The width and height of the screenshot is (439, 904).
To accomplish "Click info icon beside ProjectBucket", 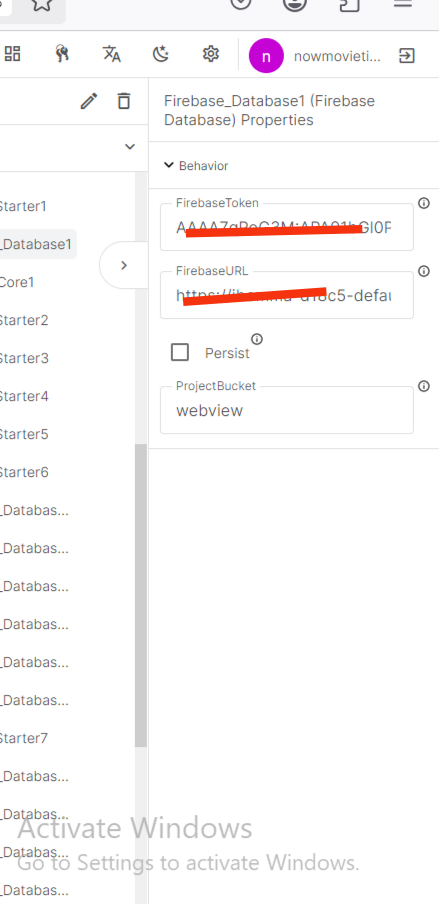I will click(424, 386).
